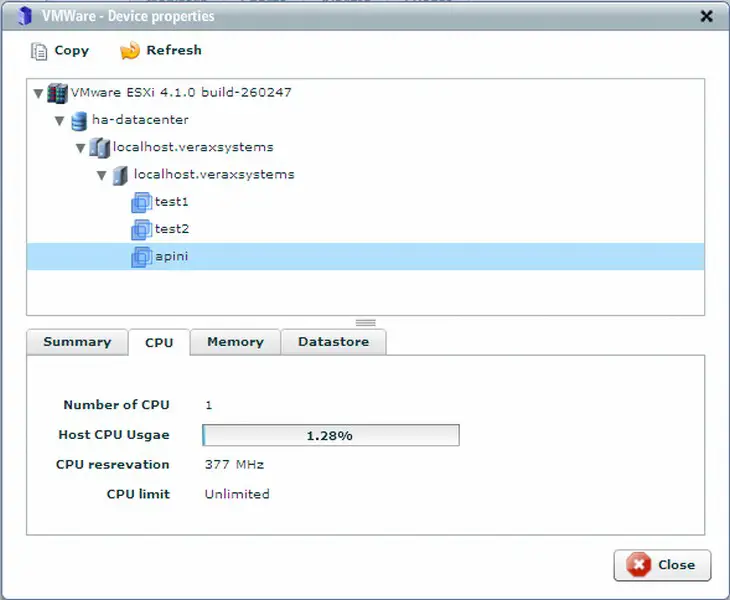Close the dialog with title bar X

coord(706,16)
